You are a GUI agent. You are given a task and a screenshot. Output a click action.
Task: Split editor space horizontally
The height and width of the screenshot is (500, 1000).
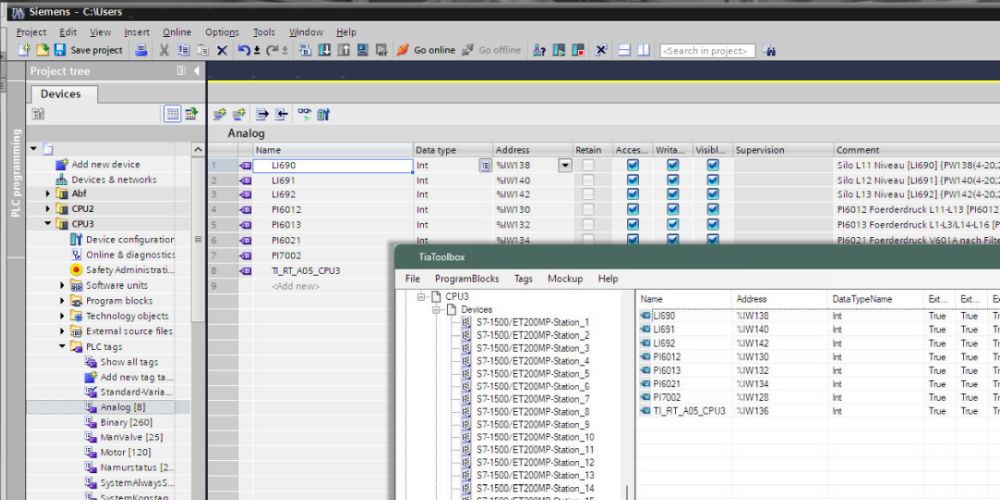[x=624, y=50]
